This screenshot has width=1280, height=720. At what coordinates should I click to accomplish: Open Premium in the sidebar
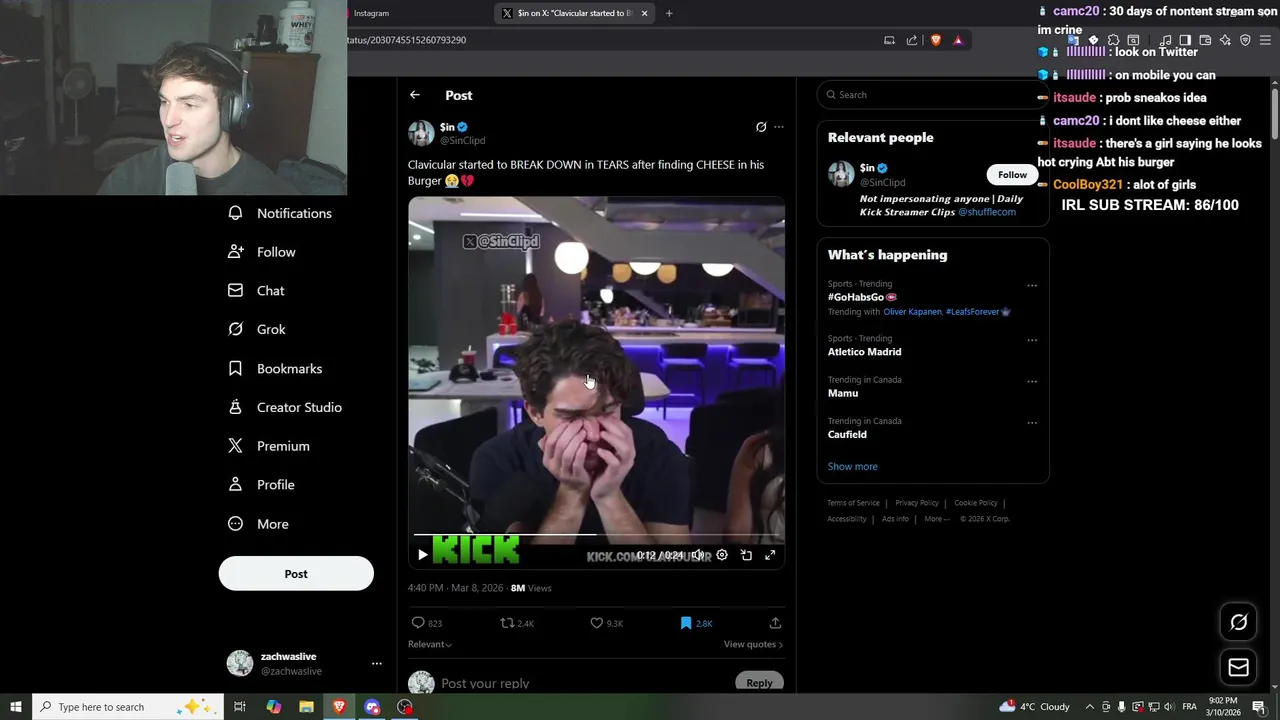pos(269,446)
